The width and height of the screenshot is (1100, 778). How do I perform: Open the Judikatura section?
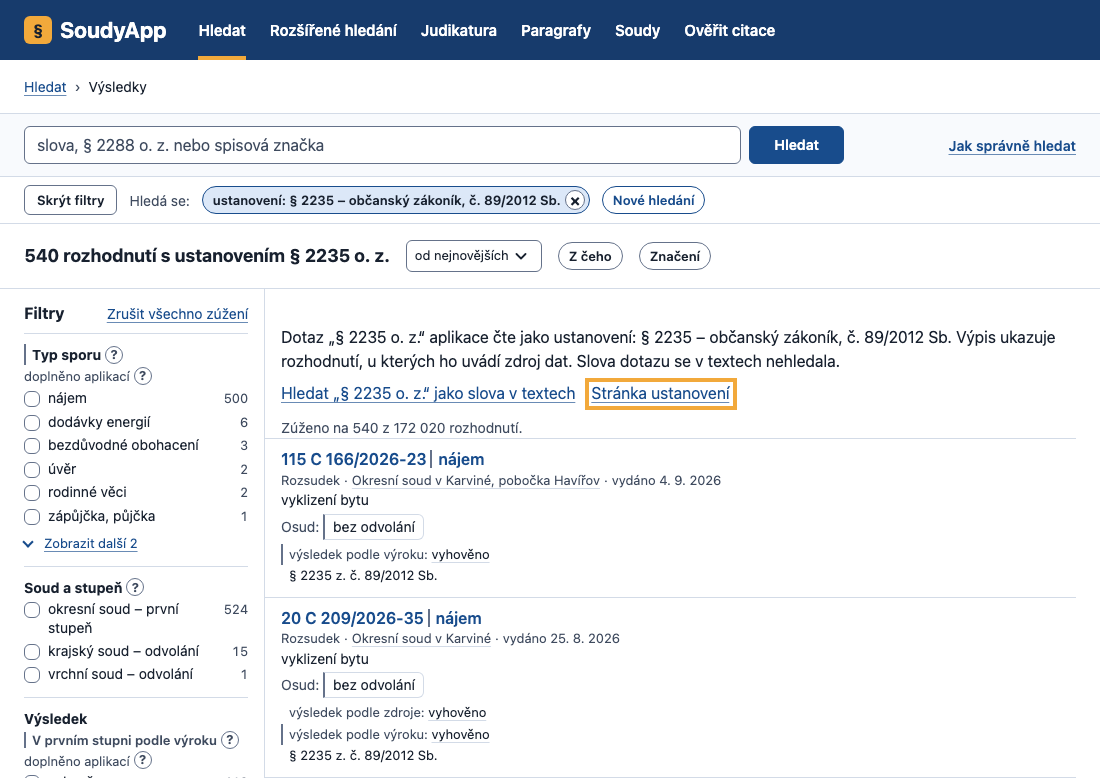(x=459, y=30)
